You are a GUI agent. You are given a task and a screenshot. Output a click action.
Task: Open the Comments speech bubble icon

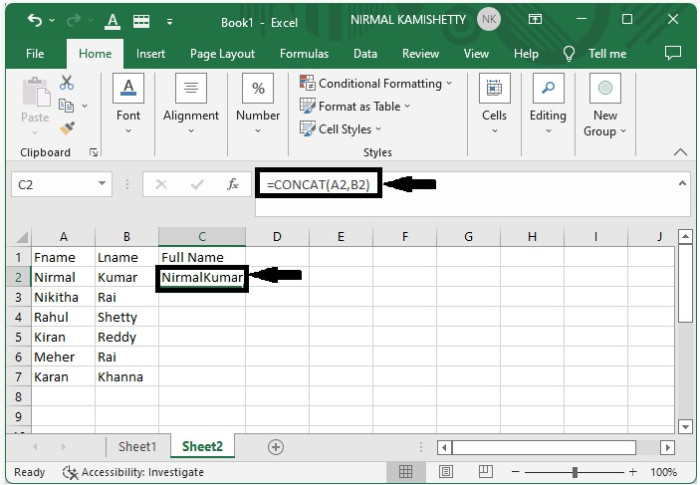pos(672,54)
